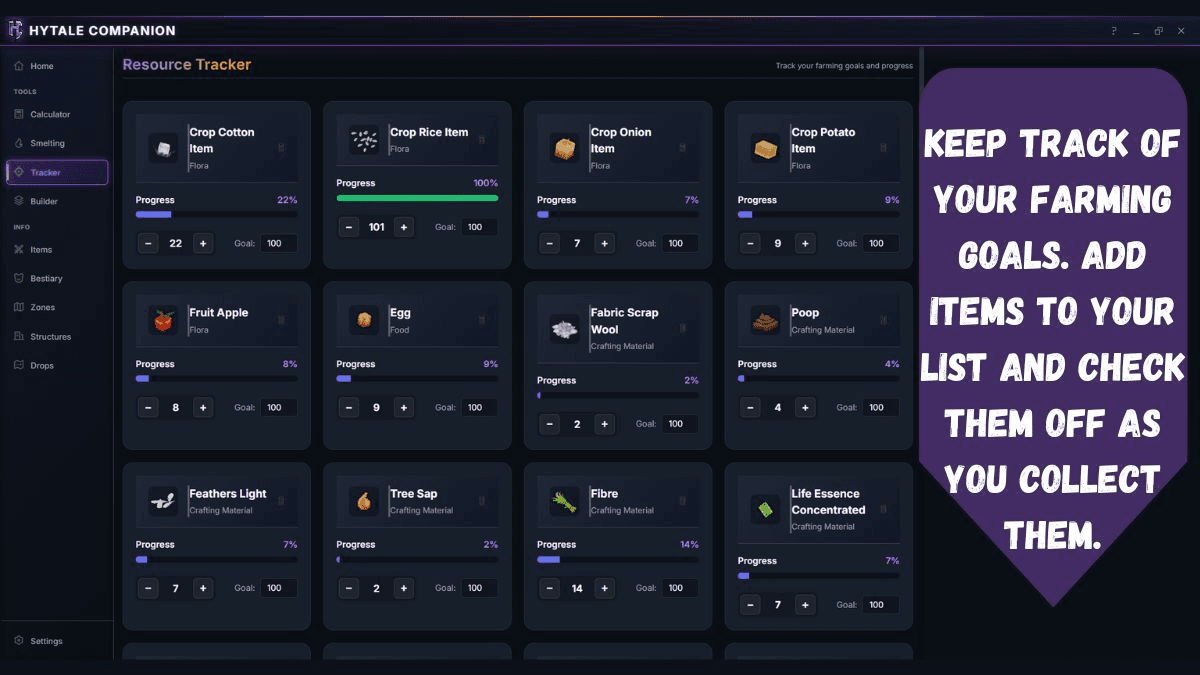Click the Crop Cotton progress bar
The width and height of the screenshot is (1200, 675).
pyautogui.click(x=217, y=214)
